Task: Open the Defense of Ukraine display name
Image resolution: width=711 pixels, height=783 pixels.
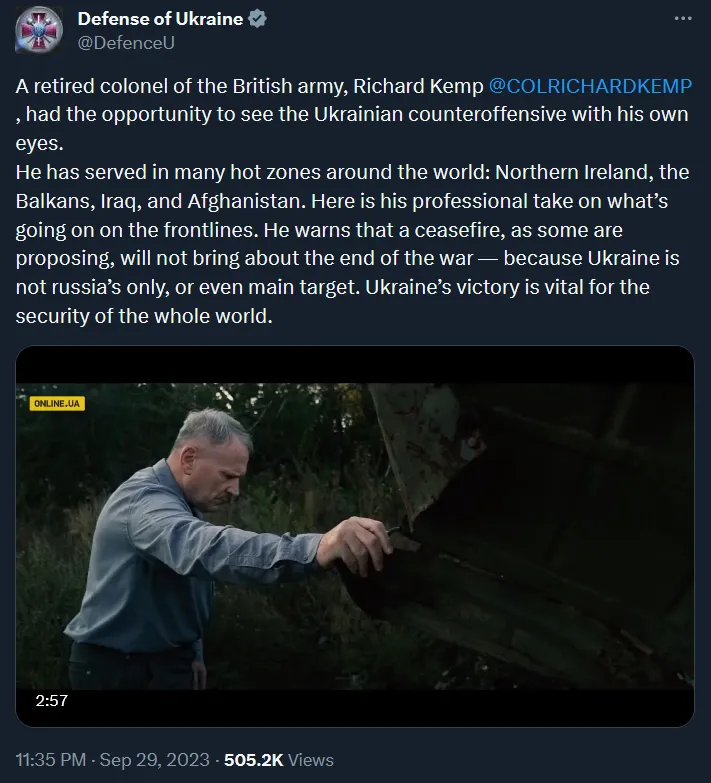Action: point(160,19)
